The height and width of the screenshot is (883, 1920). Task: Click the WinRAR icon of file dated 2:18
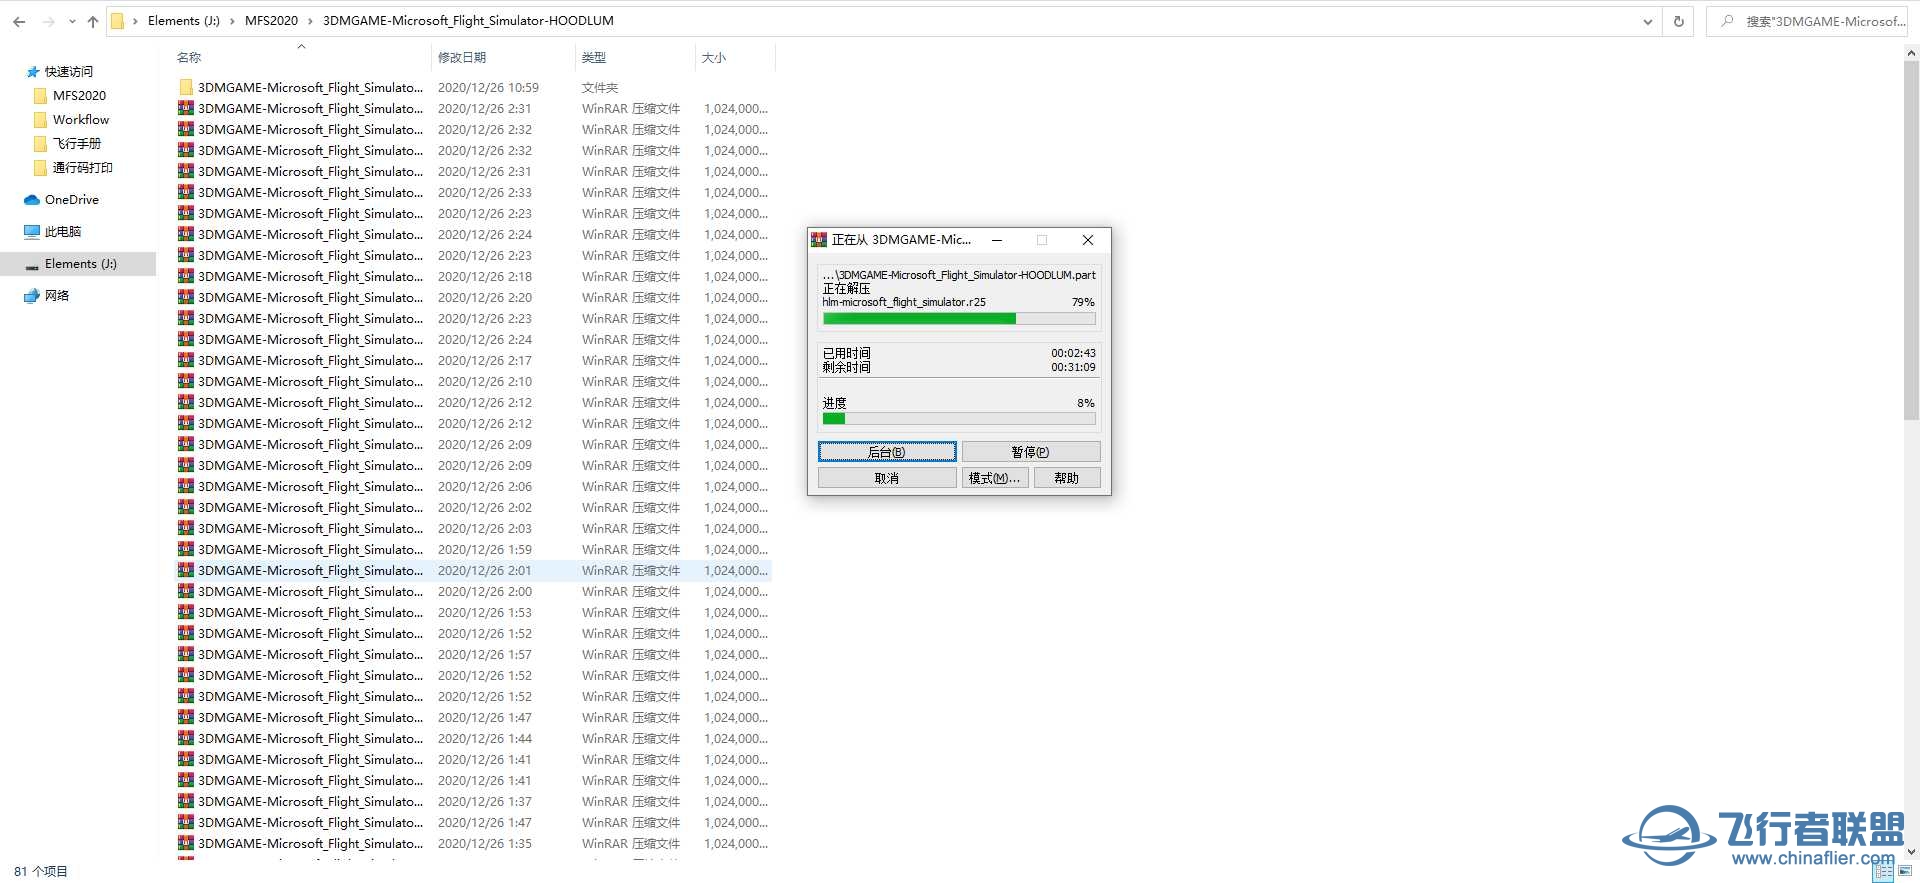tap(186, 276)
